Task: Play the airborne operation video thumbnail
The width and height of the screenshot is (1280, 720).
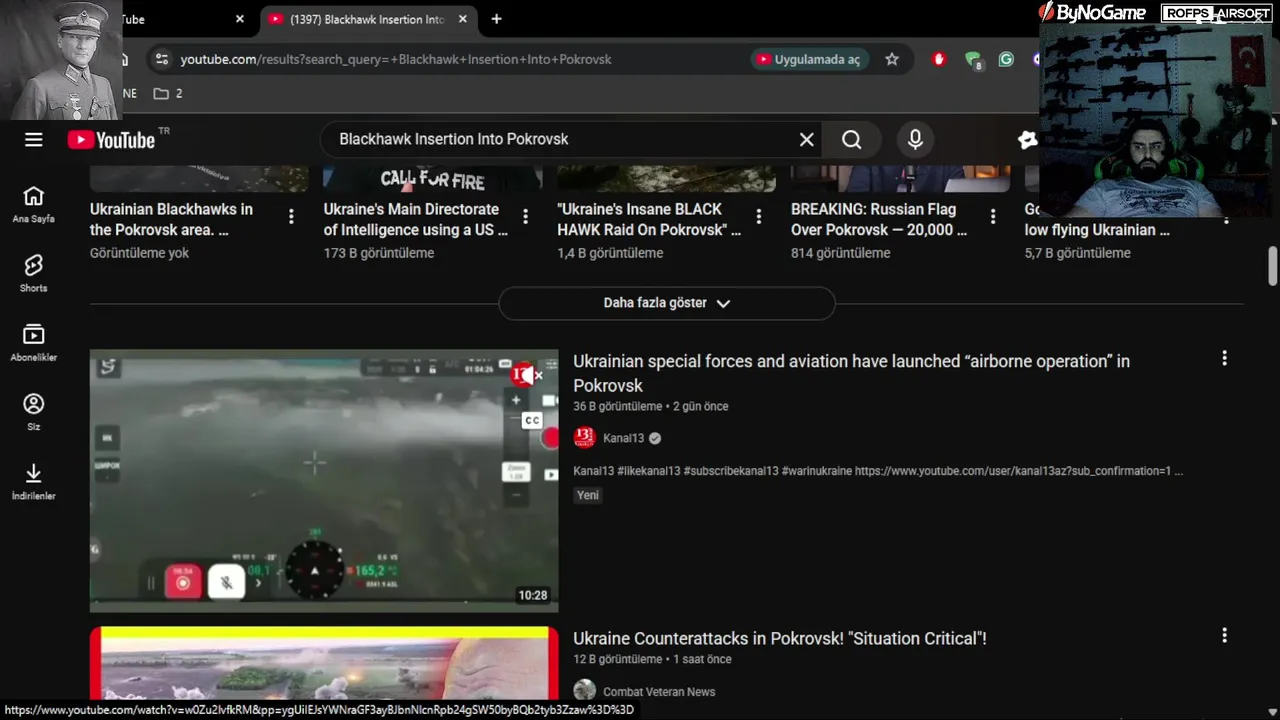Action: point(324,480)
